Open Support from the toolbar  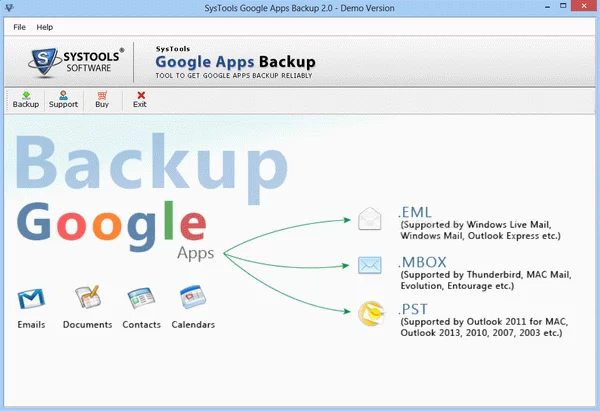pos(63,100)
